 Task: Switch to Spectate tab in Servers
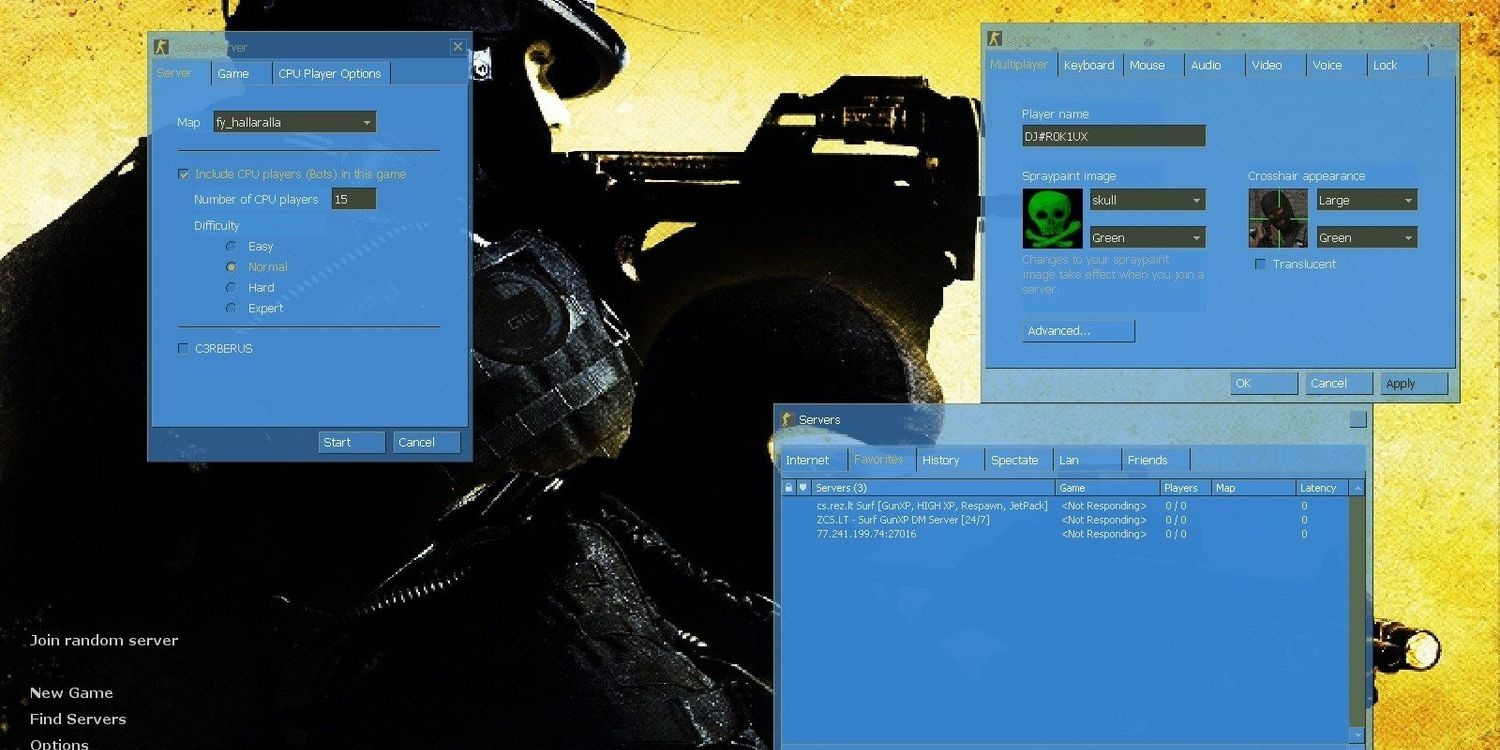1019,460
